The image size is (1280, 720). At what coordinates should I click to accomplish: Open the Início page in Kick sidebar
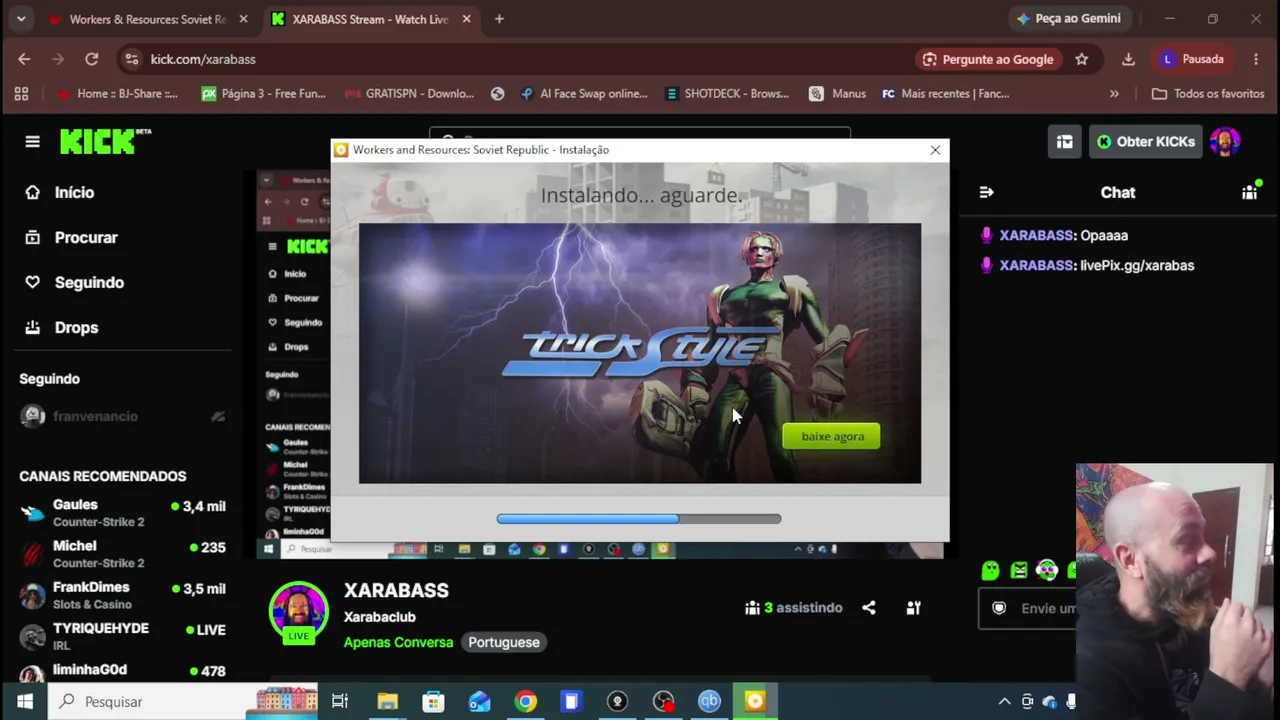[60, 192]
